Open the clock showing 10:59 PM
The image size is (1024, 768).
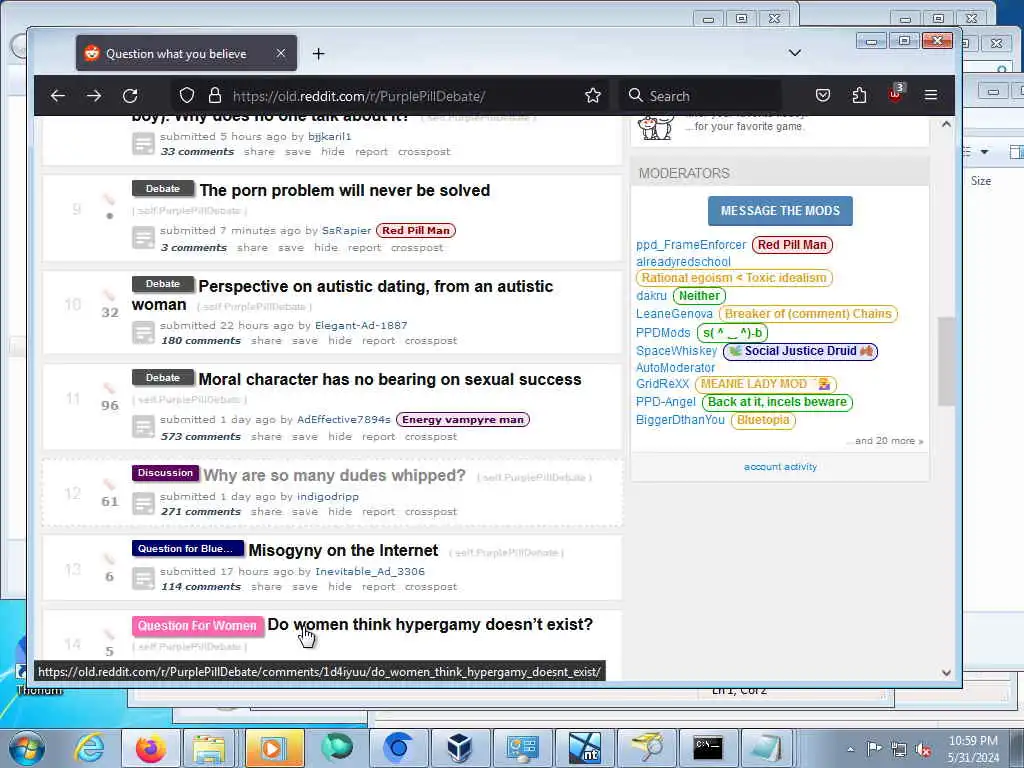tap(973, 748)
